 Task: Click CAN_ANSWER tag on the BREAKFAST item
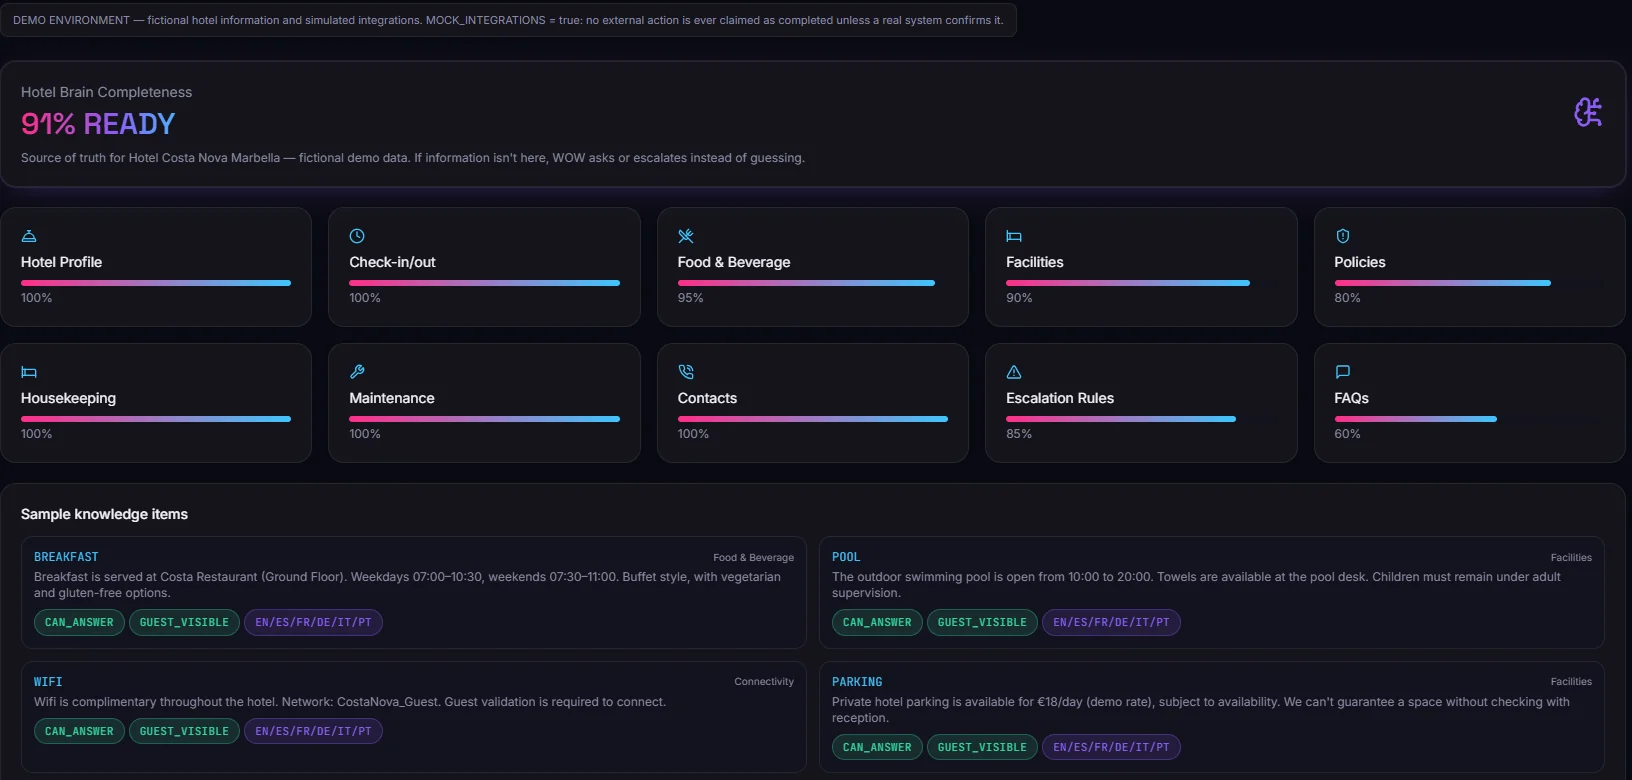(x=79, y=622)
